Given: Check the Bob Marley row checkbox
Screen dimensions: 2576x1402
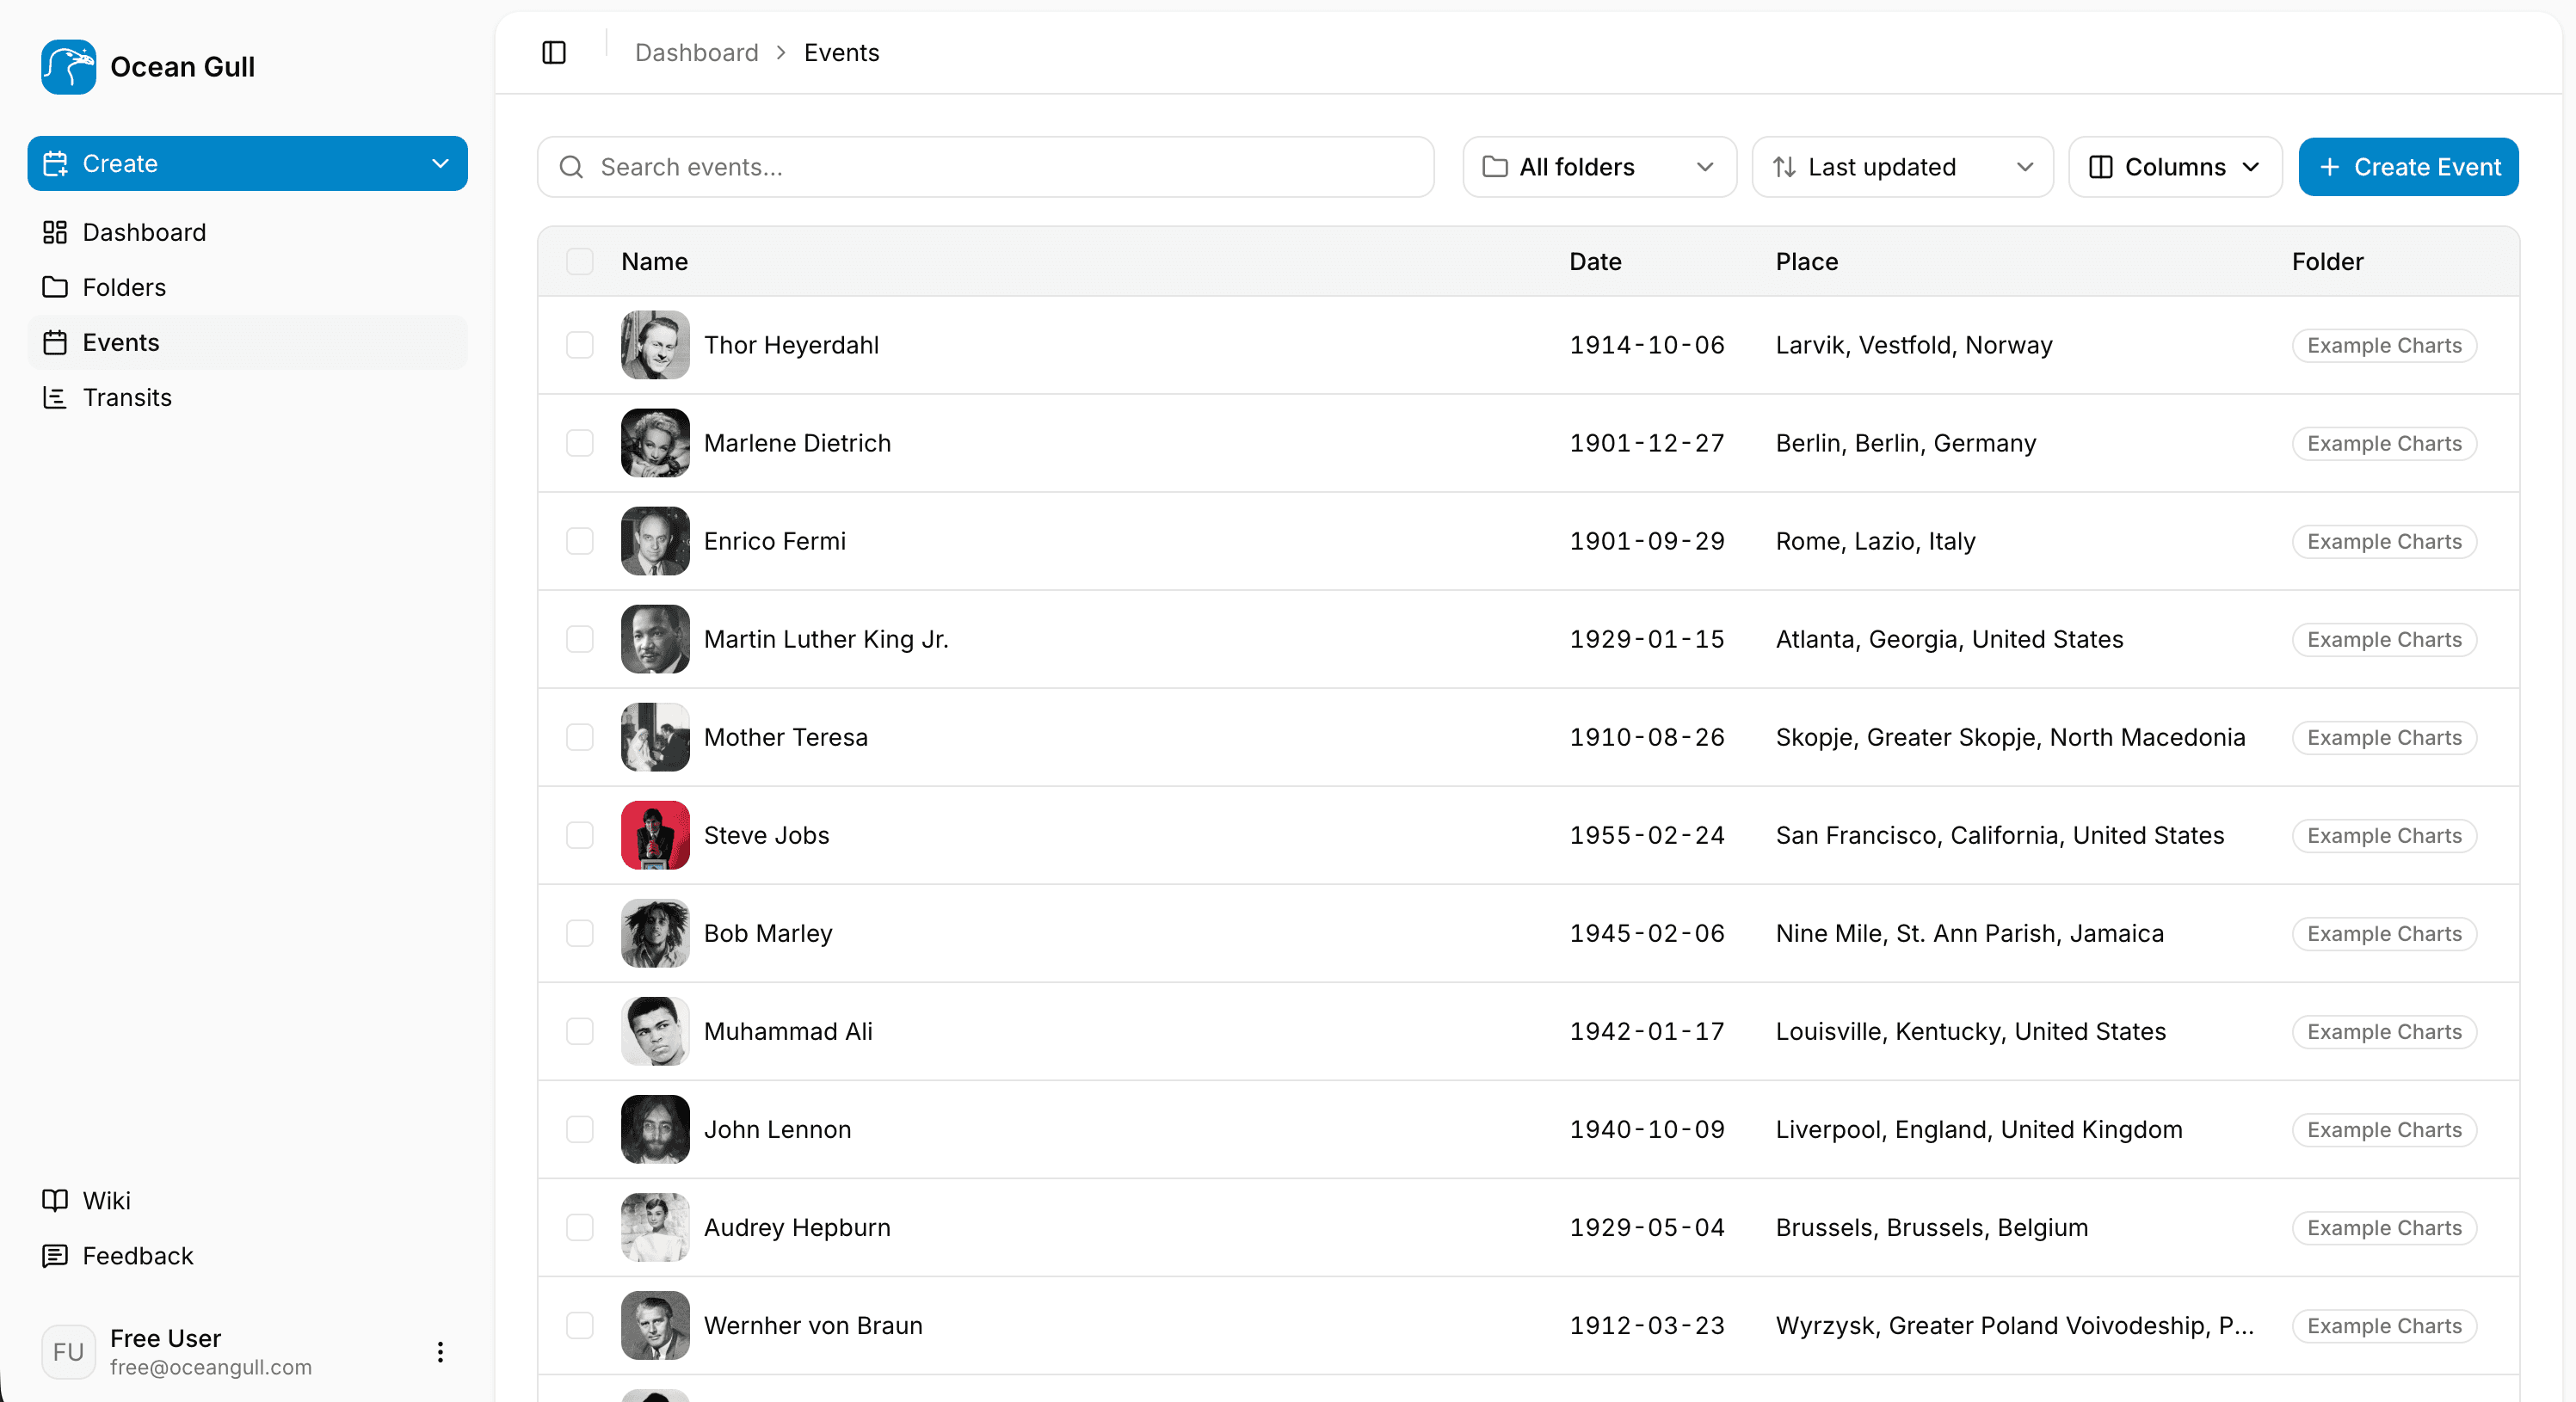Looking at the screenshot, I should tap(580, 933).
